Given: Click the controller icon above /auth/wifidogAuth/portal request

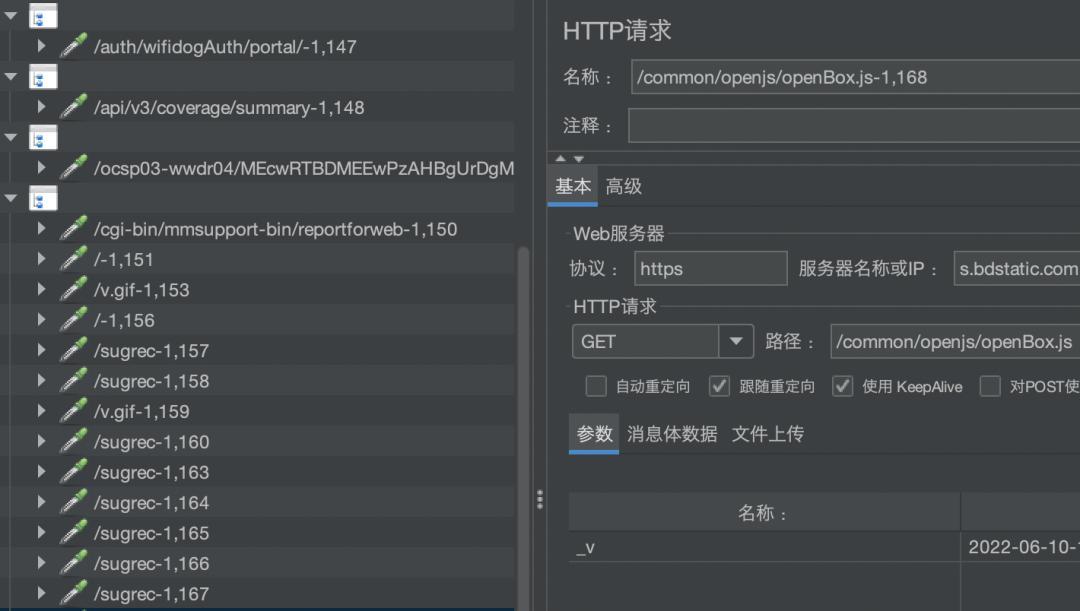Looking at the screenshot, I should (42, 16).
